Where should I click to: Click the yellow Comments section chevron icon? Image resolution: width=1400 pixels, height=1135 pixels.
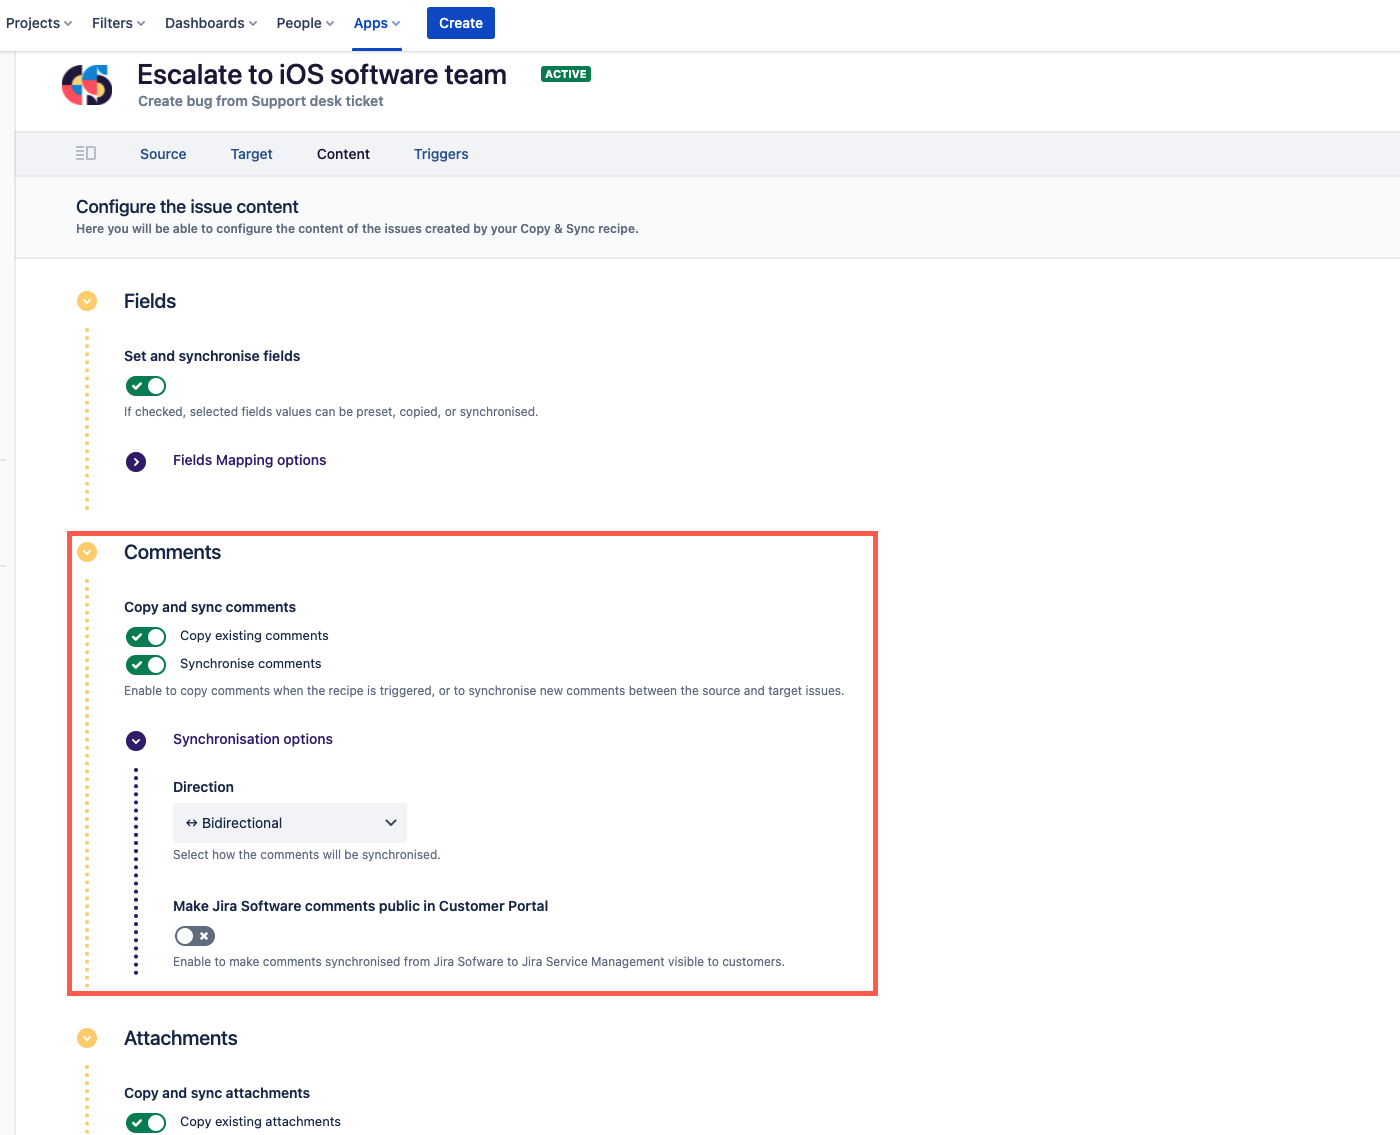tap(87, 552)
